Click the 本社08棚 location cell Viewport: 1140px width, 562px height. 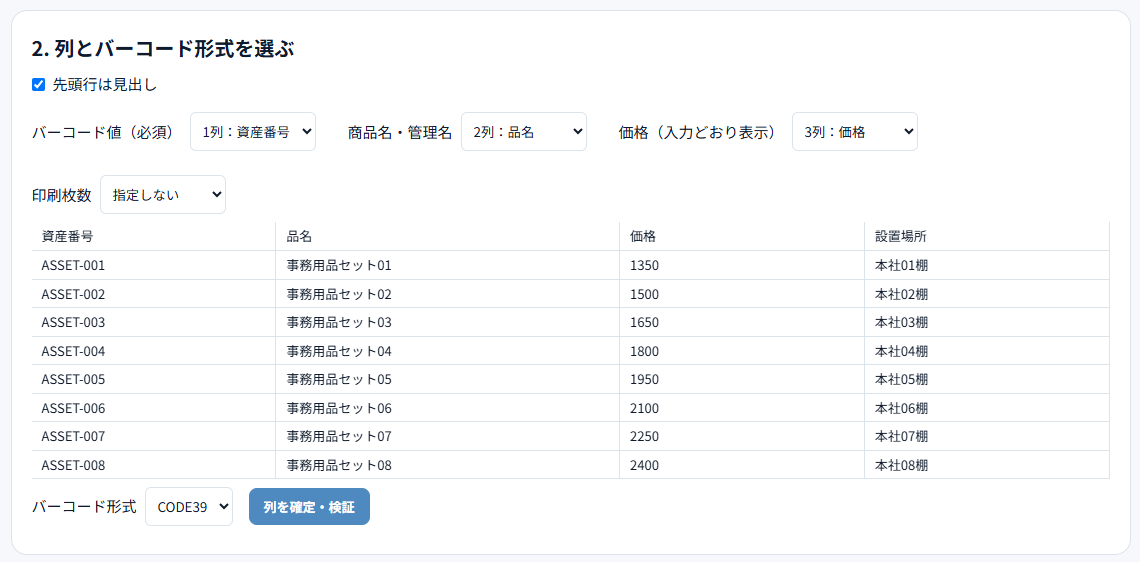987,465
